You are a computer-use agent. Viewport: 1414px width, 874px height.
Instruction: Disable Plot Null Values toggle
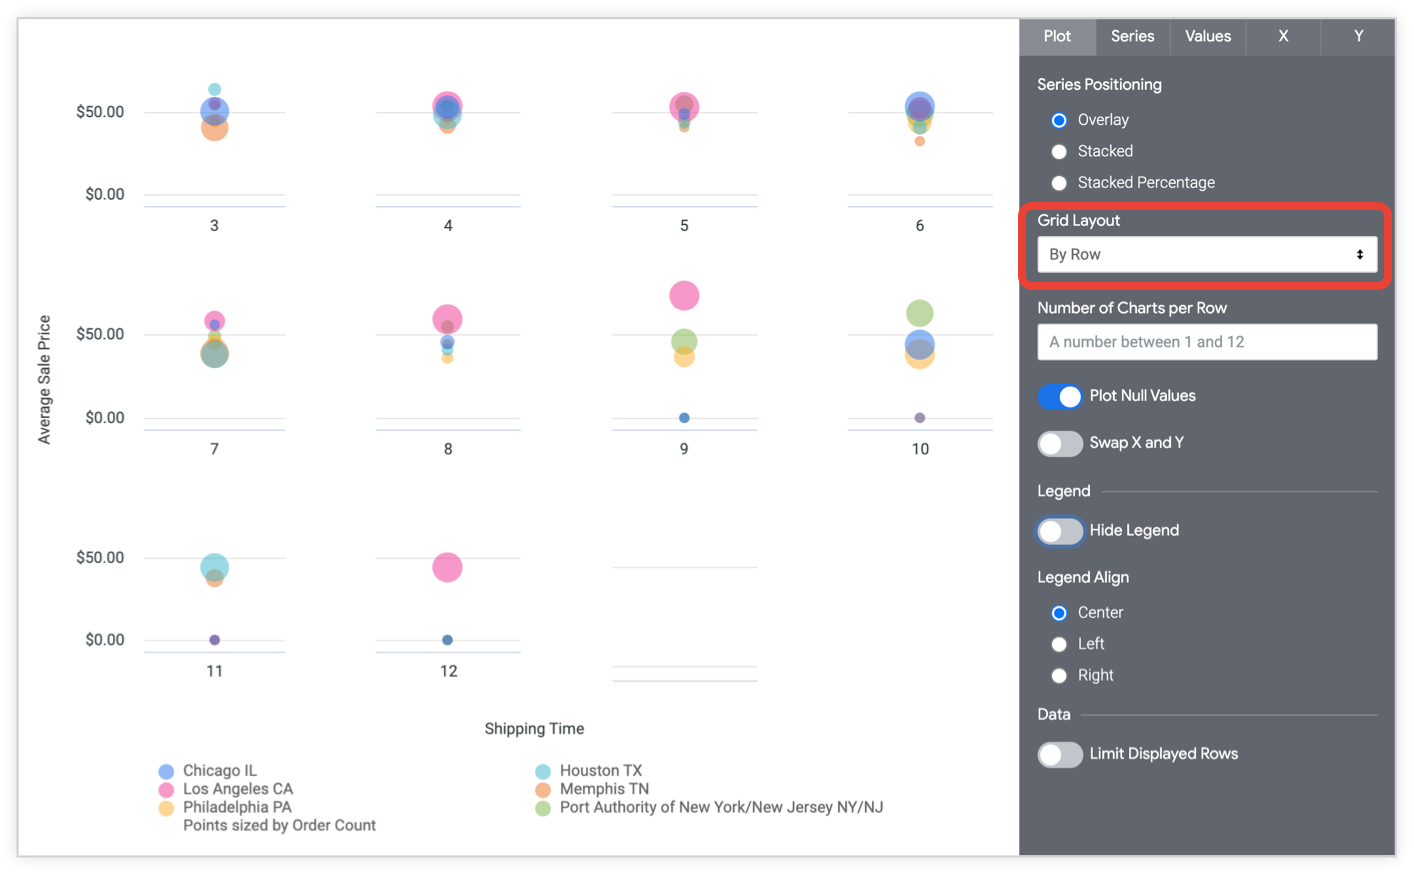(1060, 396)
